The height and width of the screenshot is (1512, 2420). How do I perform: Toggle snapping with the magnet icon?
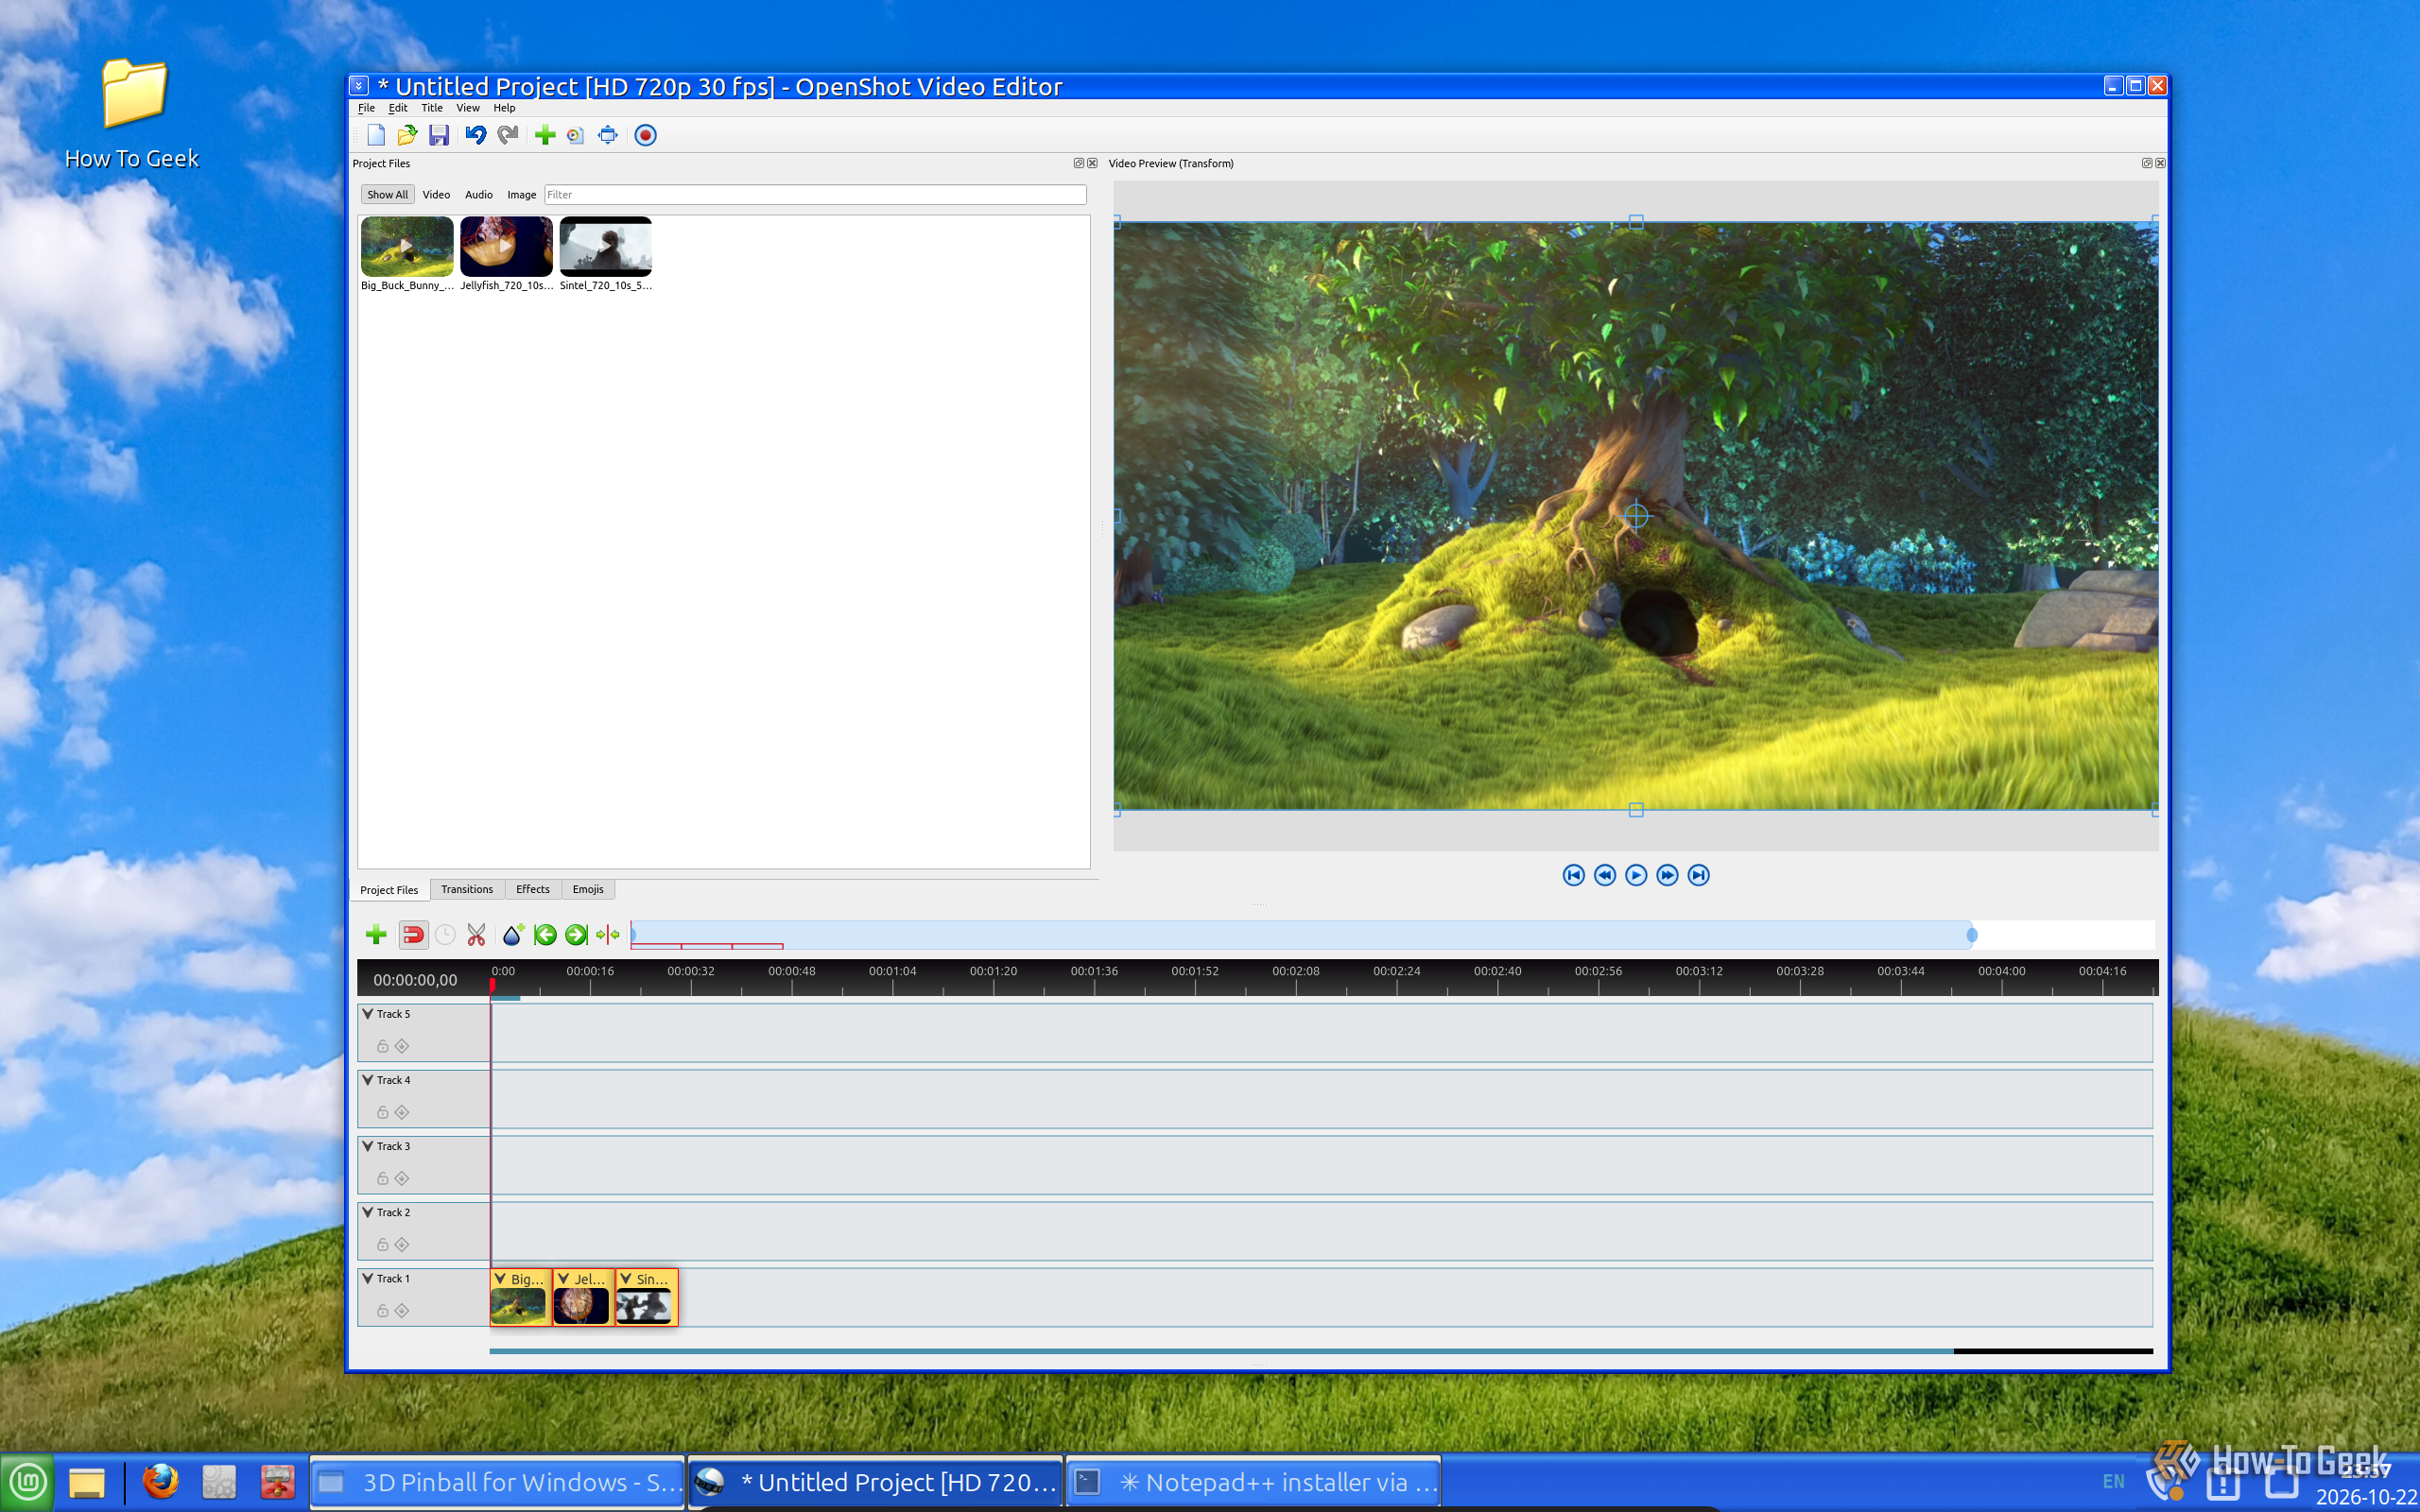coord(413,935)
